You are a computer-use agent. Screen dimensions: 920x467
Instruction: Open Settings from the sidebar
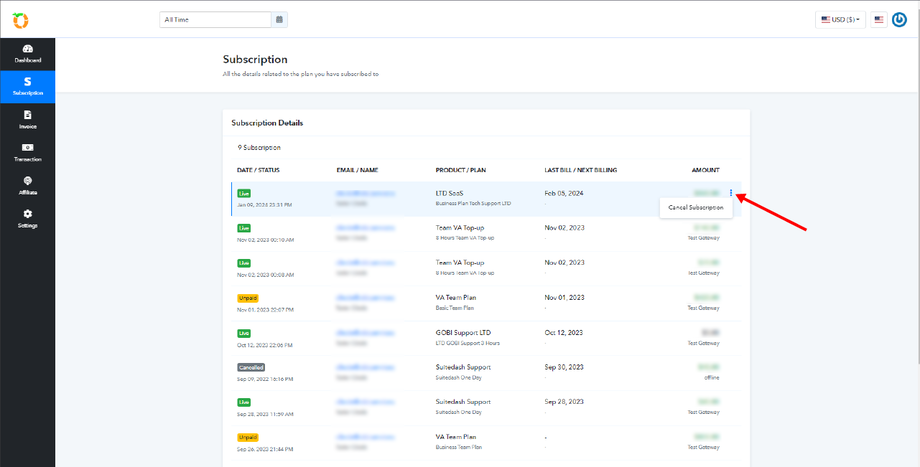click(27, 218)
